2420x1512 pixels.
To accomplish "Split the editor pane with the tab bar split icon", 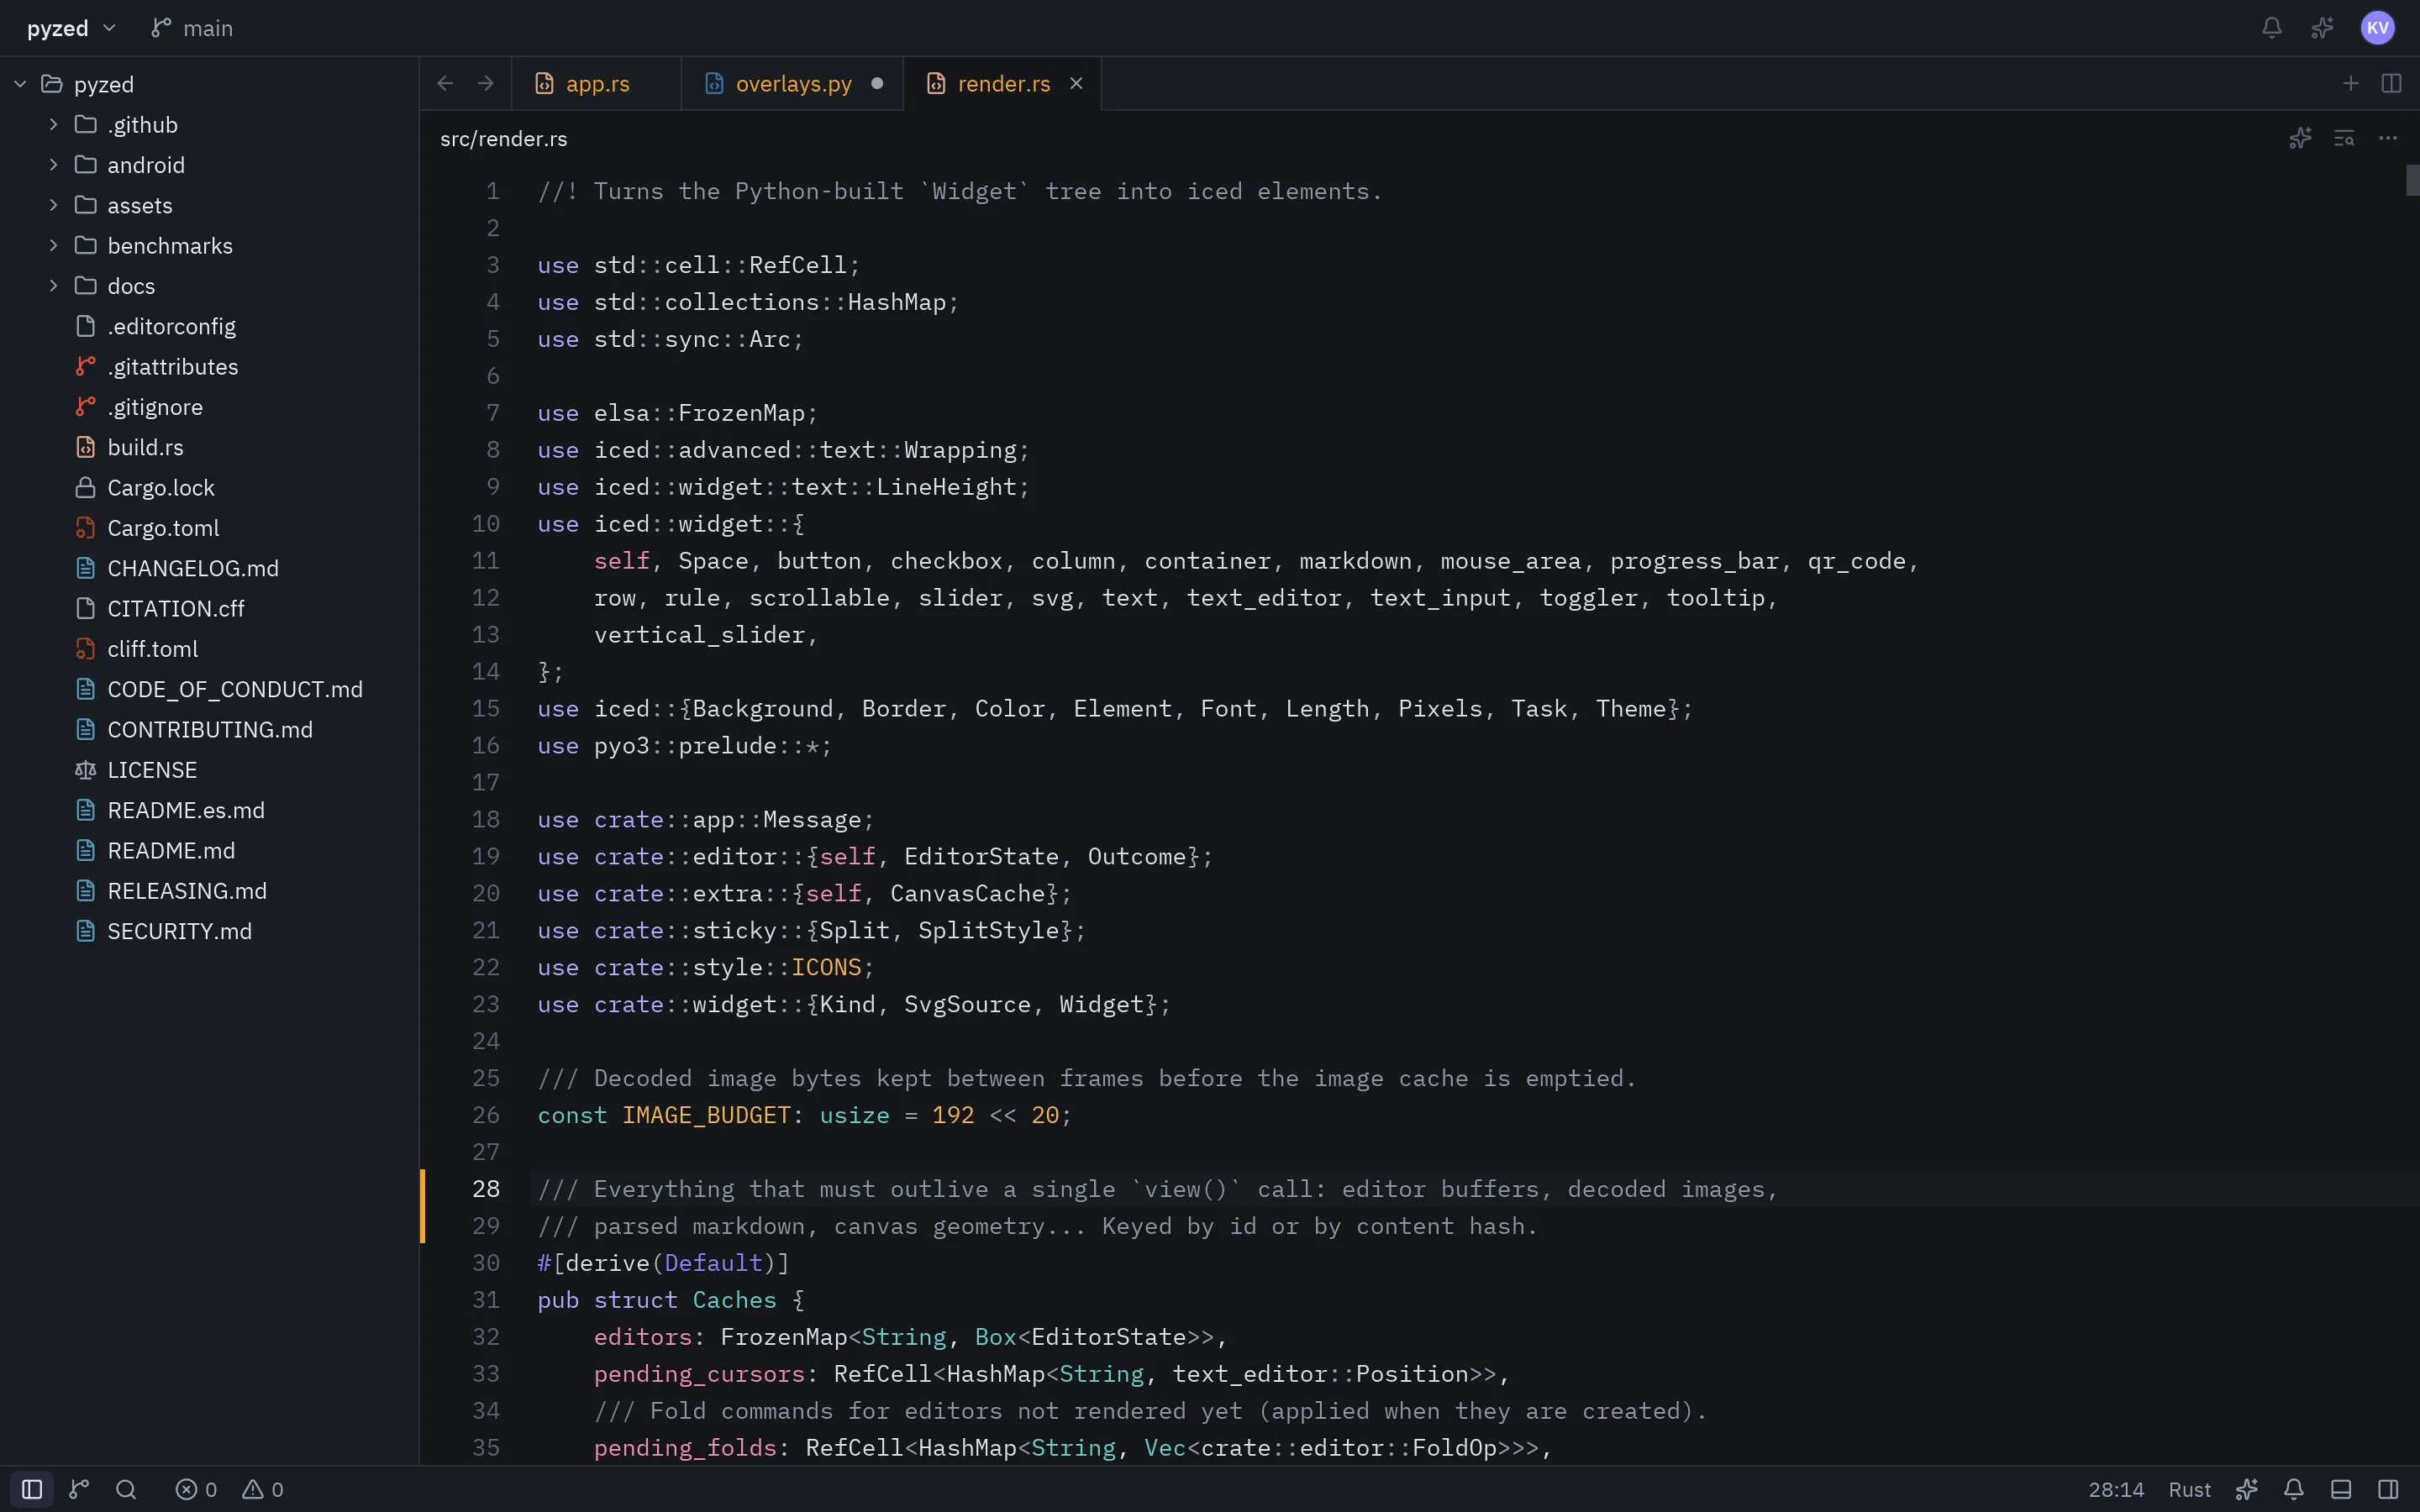I will click(x=2391, y=83).
